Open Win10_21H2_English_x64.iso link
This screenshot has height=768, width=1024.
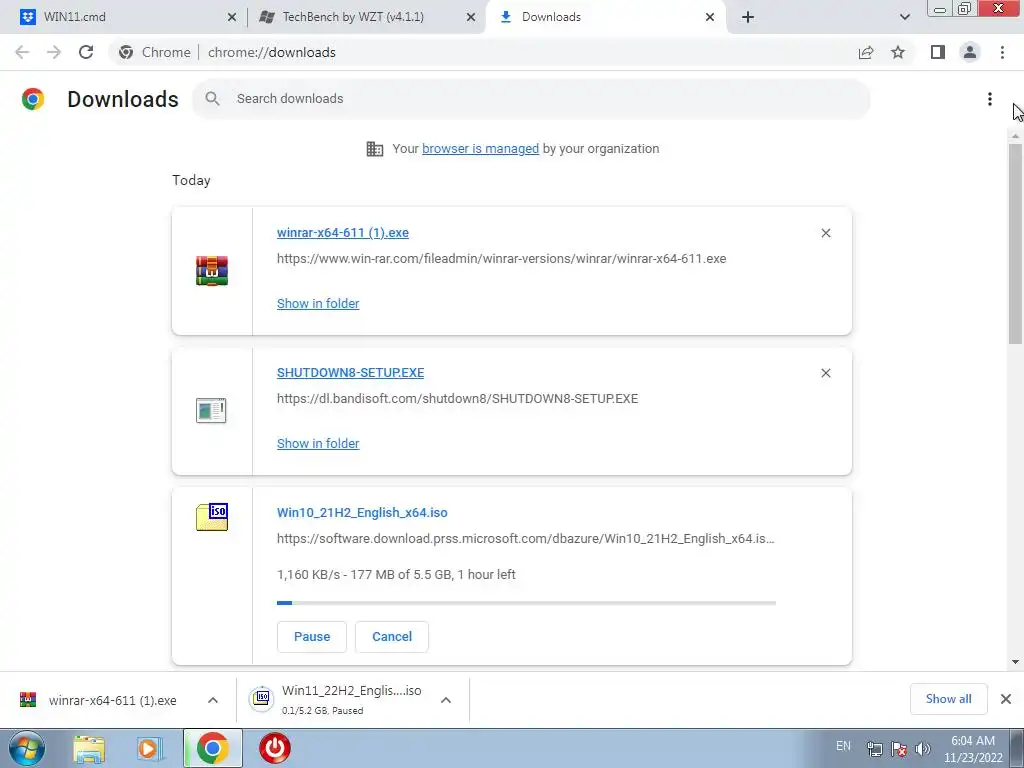click(362, 513)
